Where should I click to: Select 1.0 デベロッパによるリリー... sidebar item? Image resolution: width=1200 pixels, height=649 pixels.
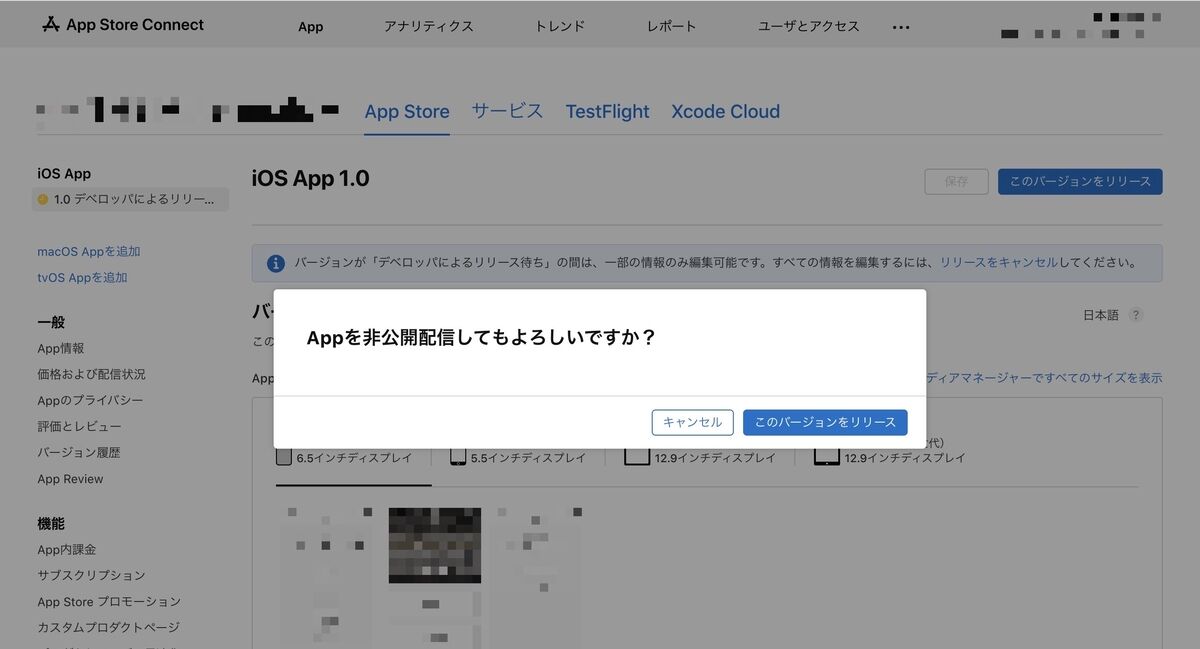tap(131, 199)
